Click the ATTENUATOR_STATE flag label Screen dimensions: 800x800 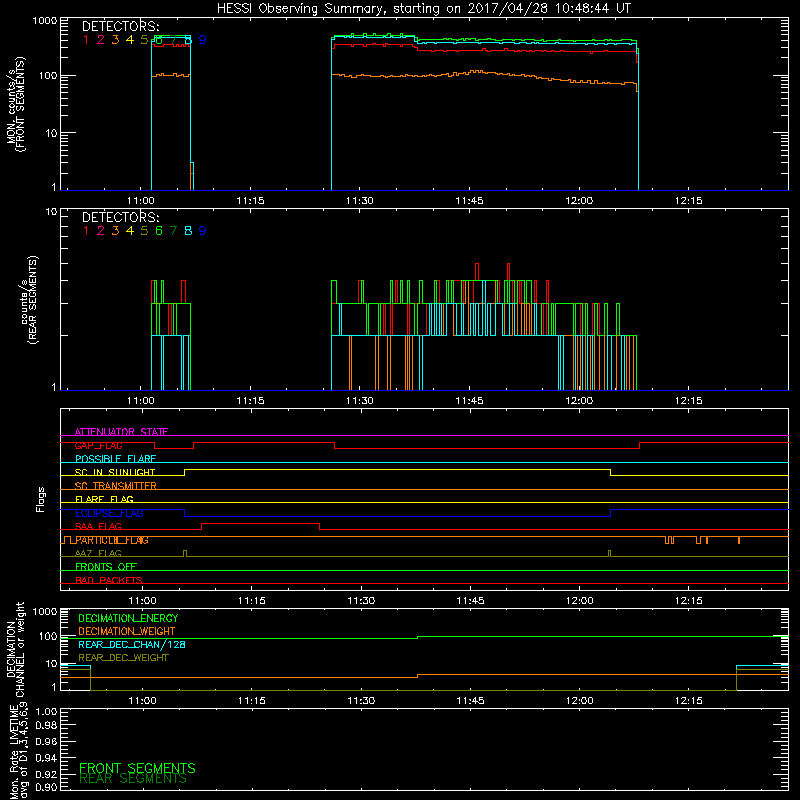tap(121, 432)
